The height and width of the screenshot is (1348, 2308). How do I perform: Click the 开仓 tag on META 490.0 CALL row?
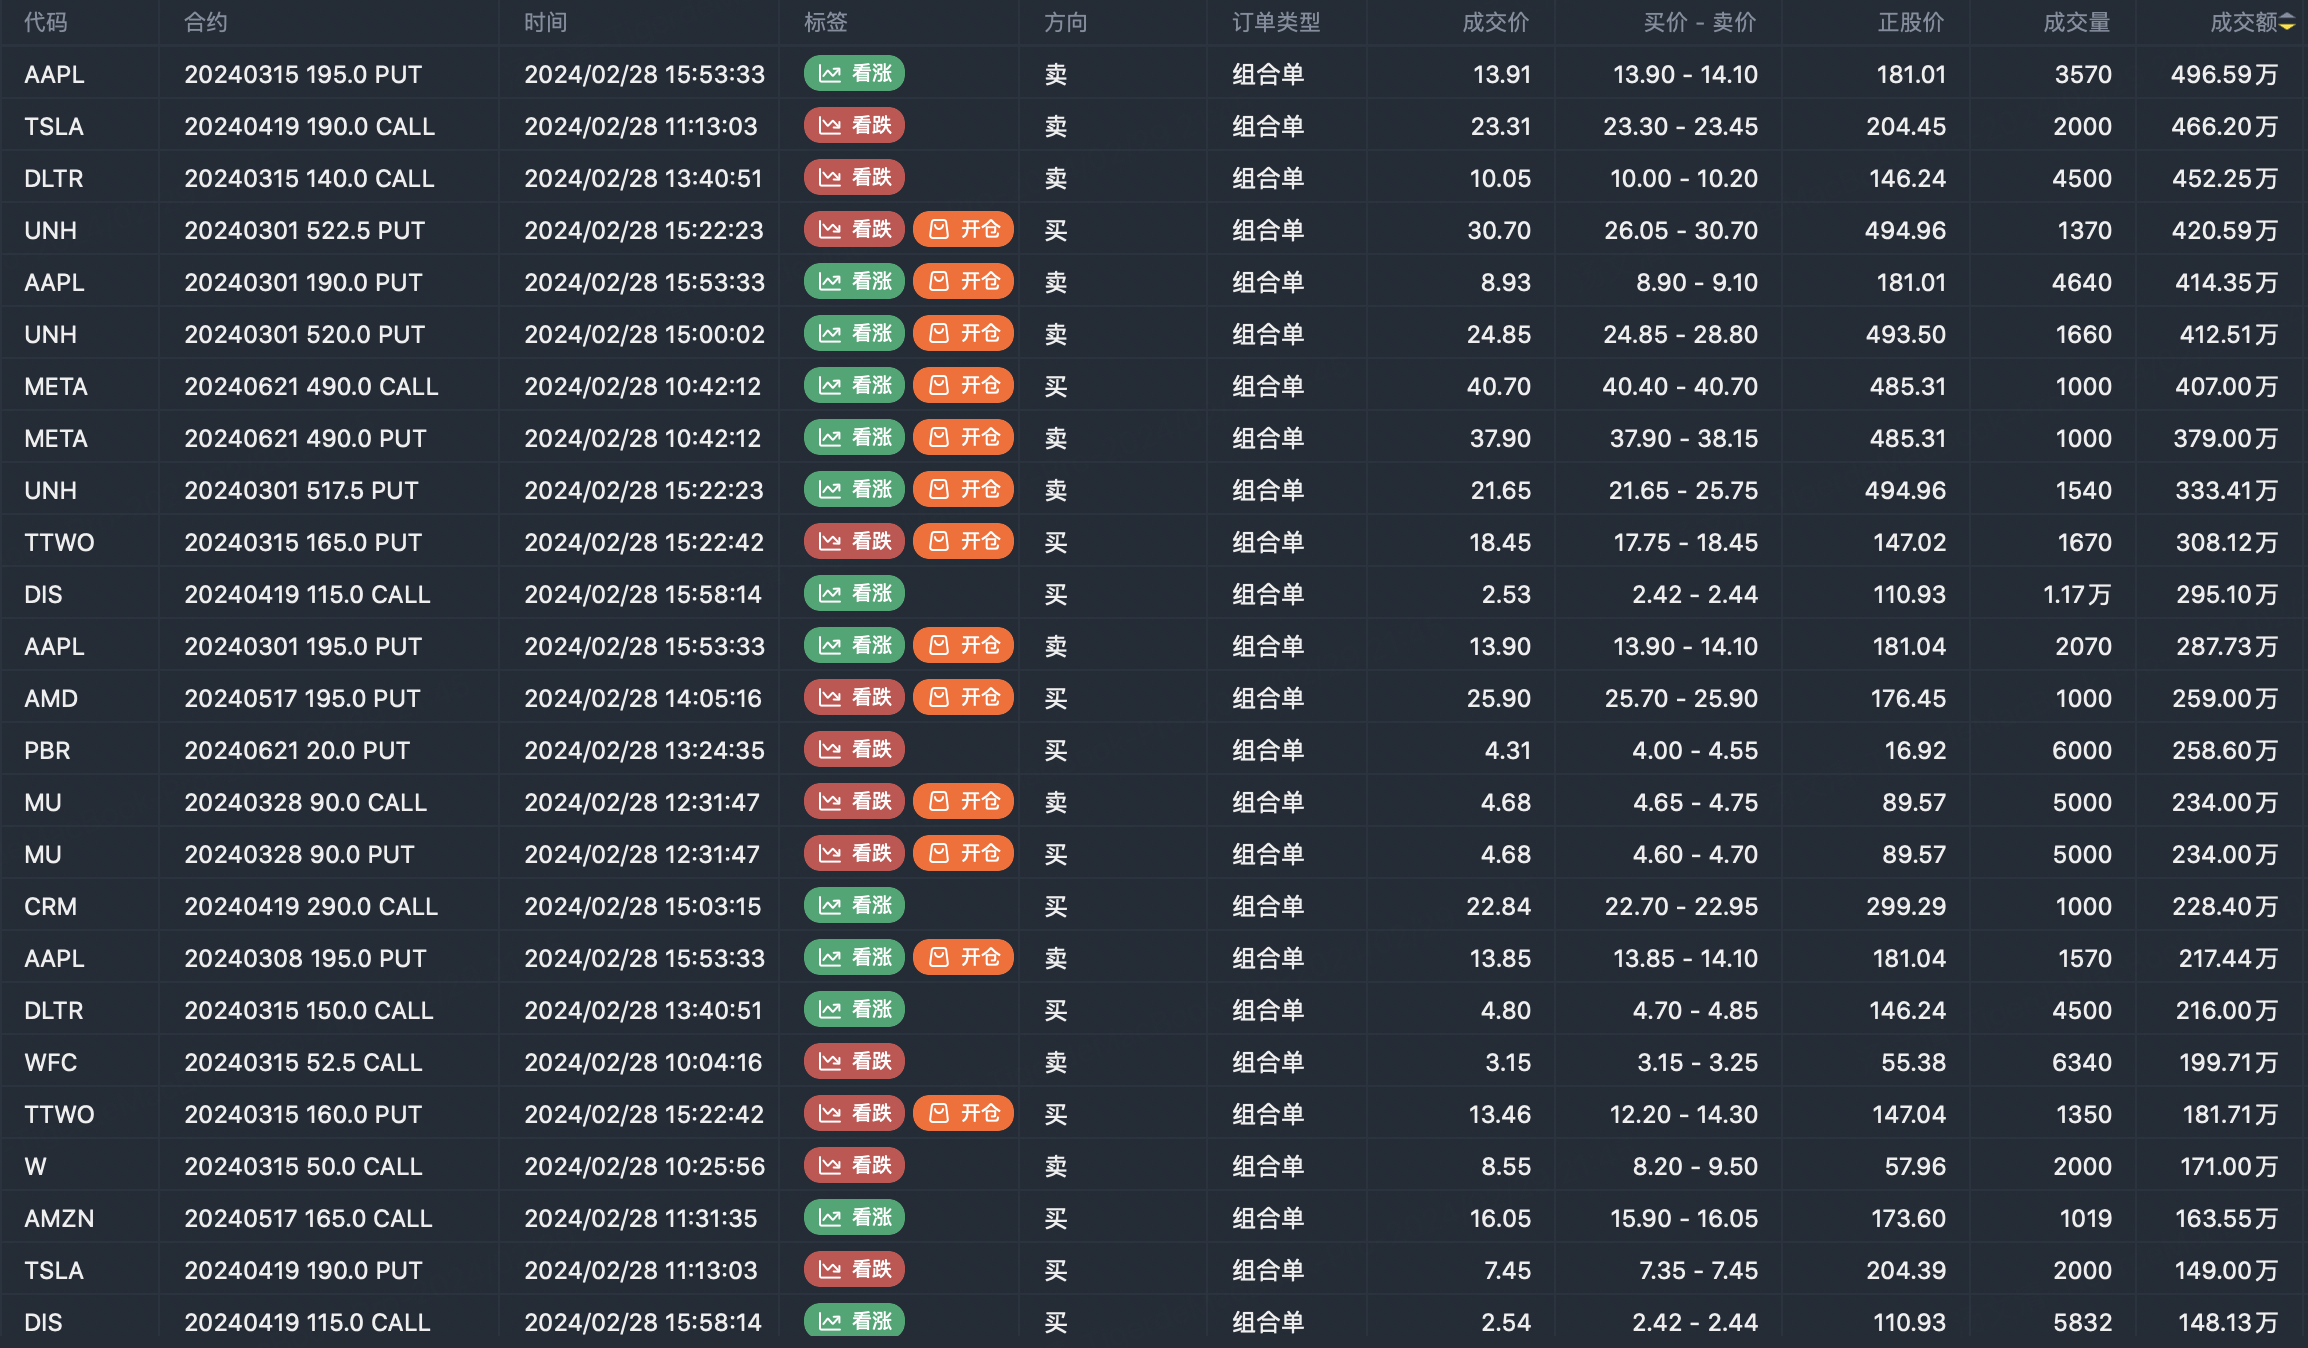963,386
